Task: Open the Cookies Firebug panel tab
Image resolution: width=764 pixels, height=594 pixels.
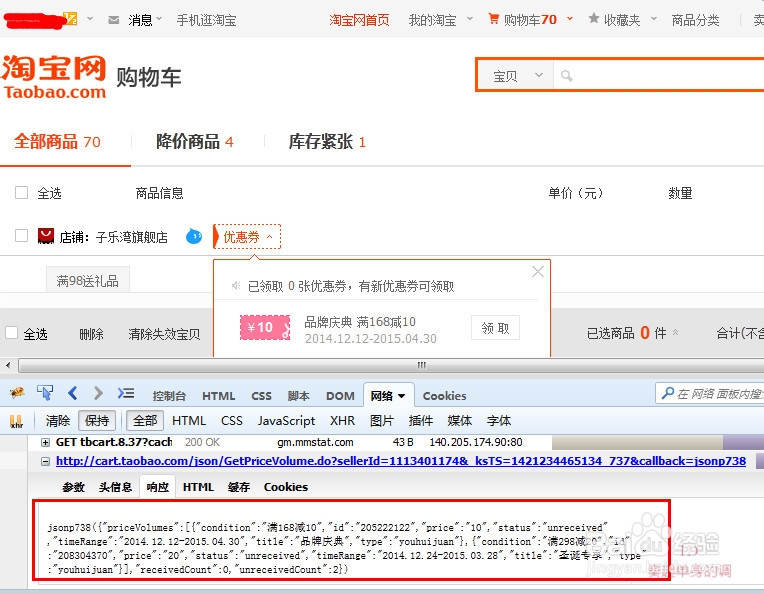Action: pos(444,396)
